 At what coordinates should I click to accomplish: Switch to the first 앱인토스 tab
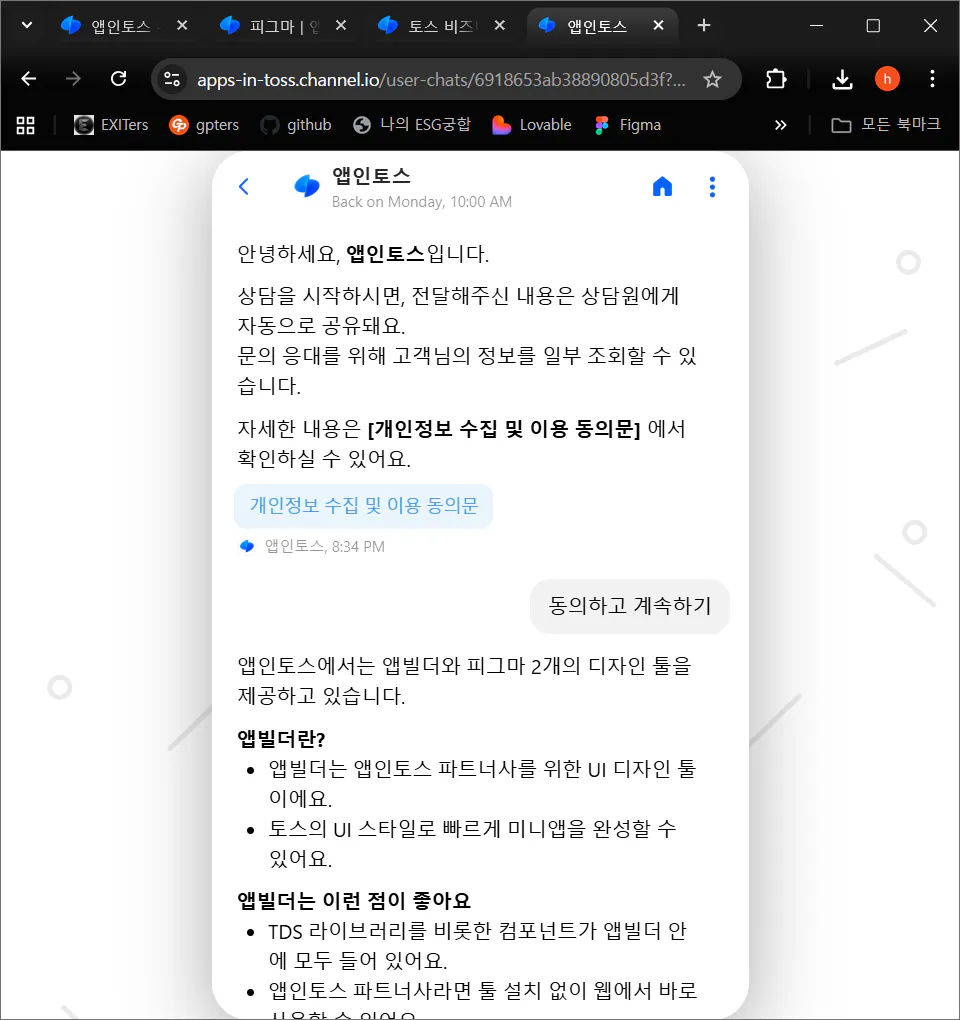122,26
